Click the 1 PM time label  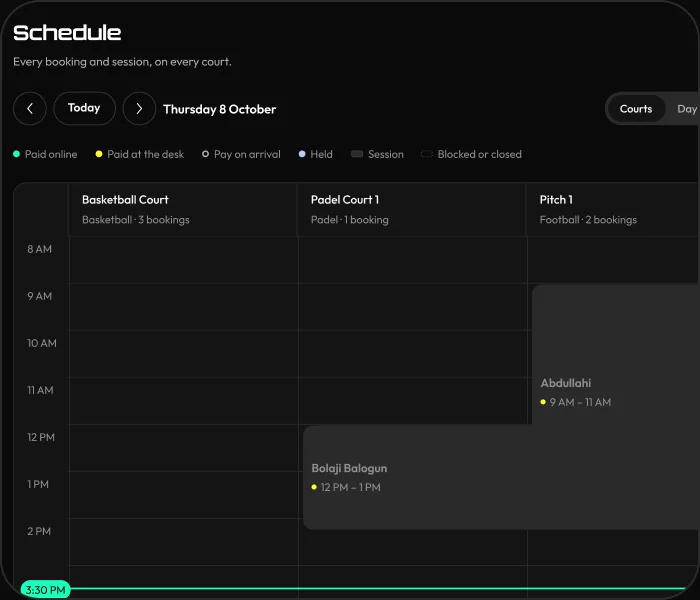(x=38, y=484)
